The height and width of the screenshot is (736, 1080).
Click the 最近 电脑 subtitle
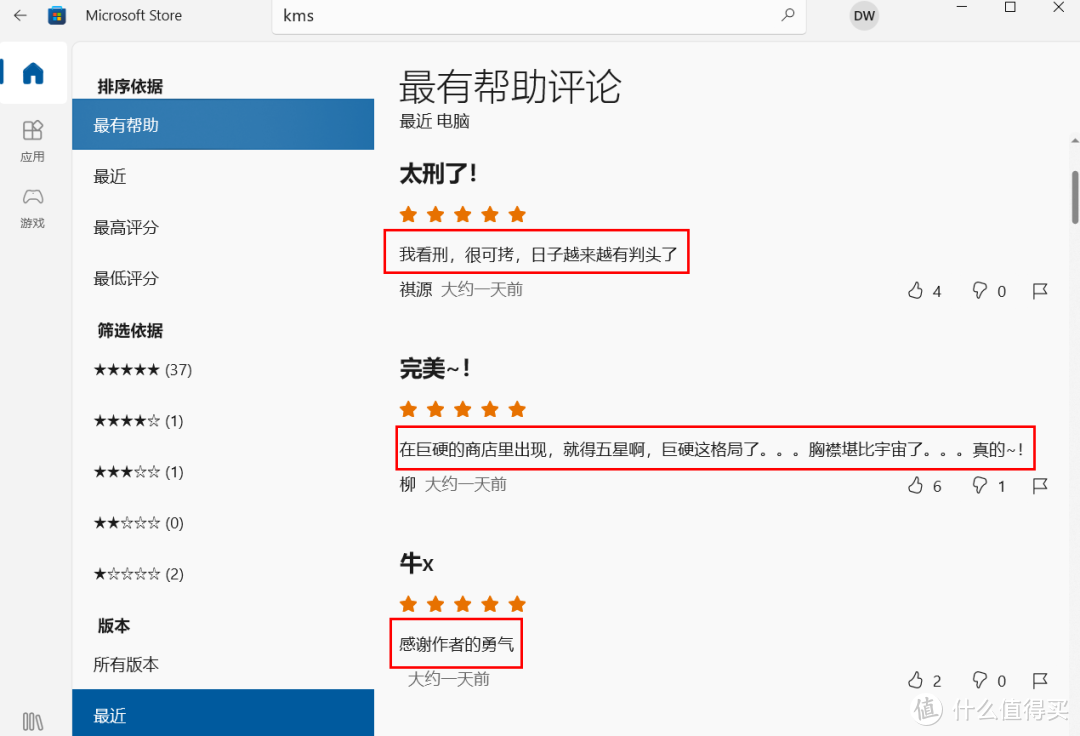pos(435,121)
